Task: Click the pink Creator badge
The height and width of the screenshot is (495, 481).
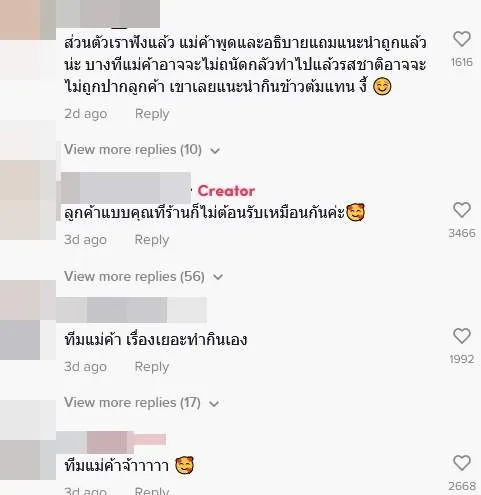Action: [x=226, y=191]
